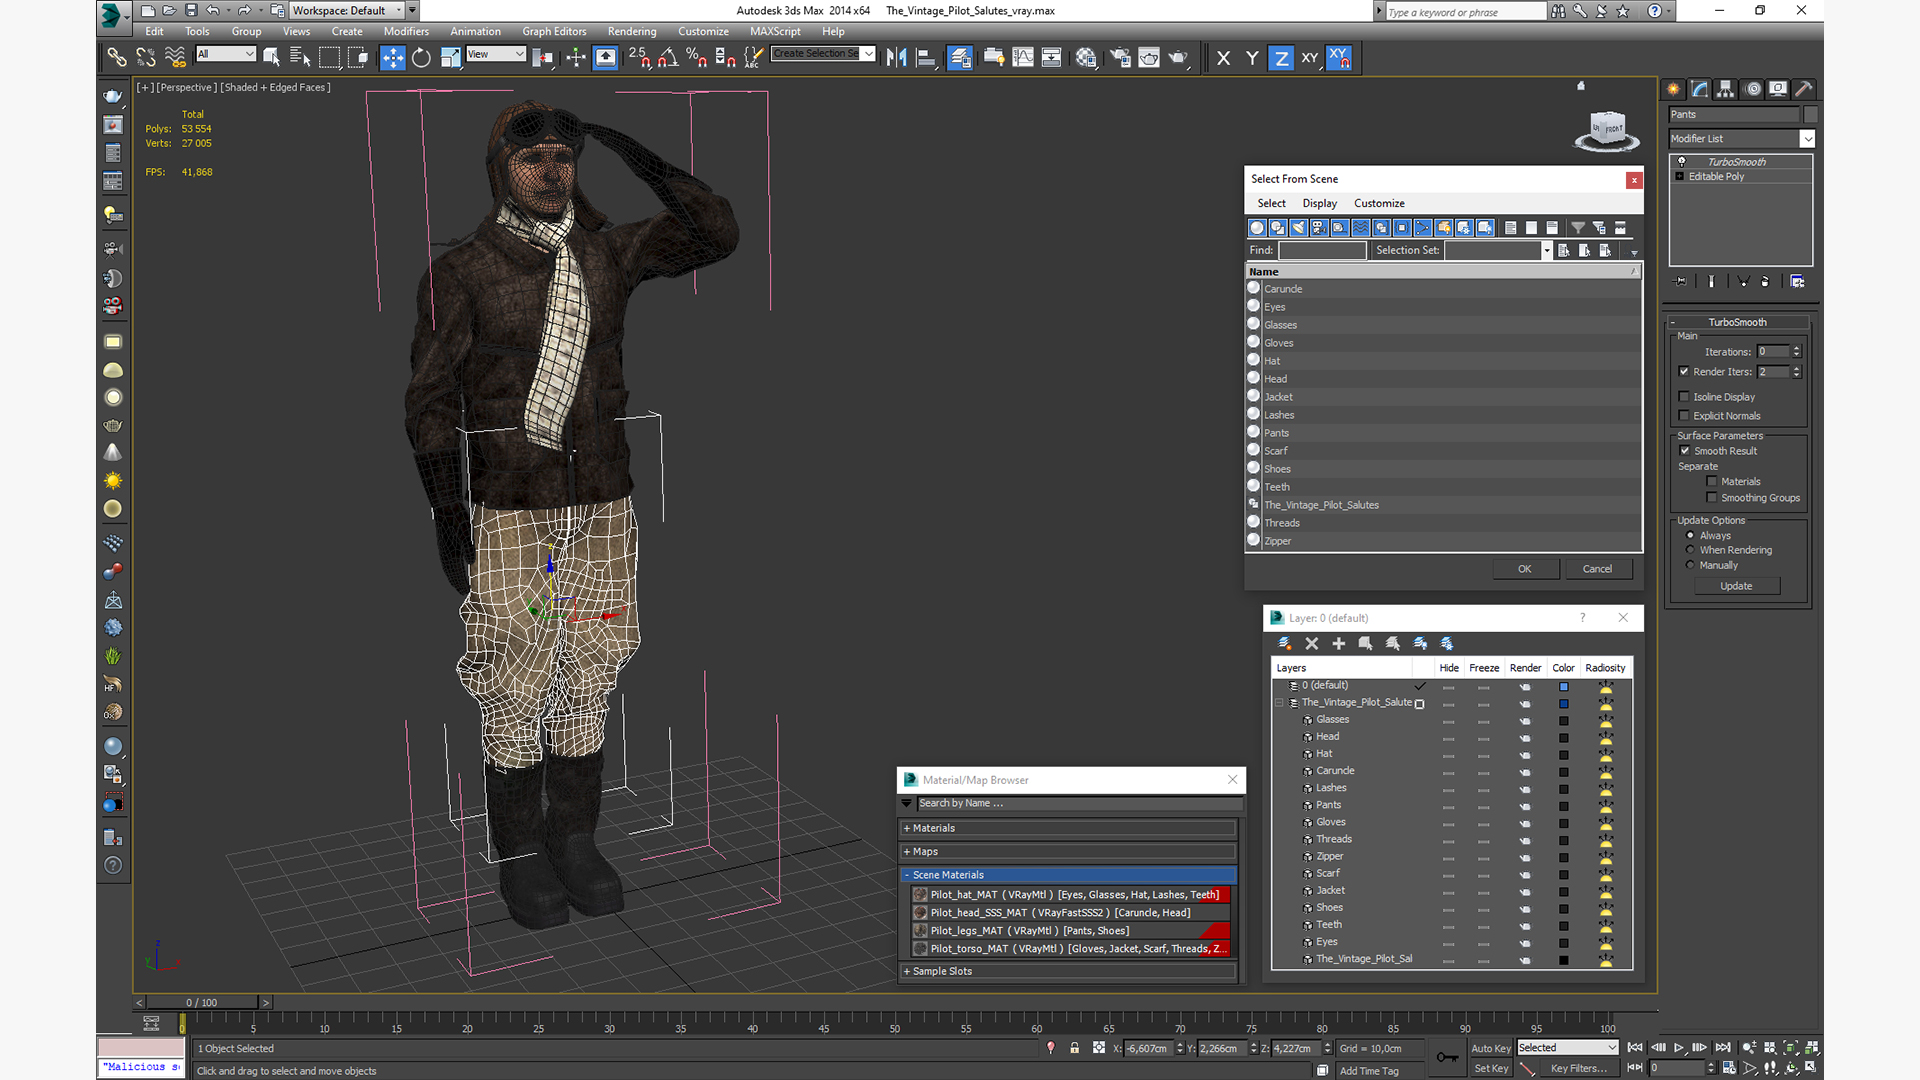Collapse The_Vintage_Pilot_Salute layer tree
The width and height of the screenshot is (1920, 1080).
click(1279, 703)
